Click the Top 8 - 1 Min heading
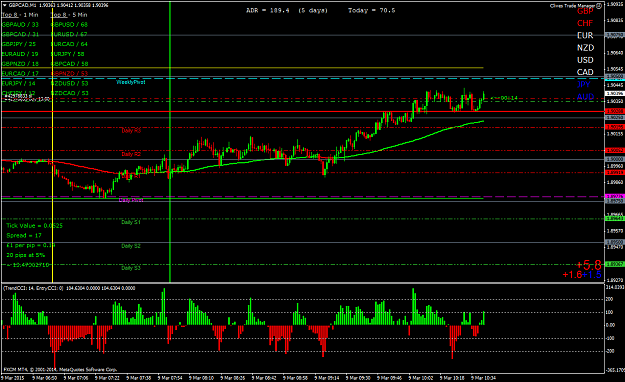 point(20,15)
